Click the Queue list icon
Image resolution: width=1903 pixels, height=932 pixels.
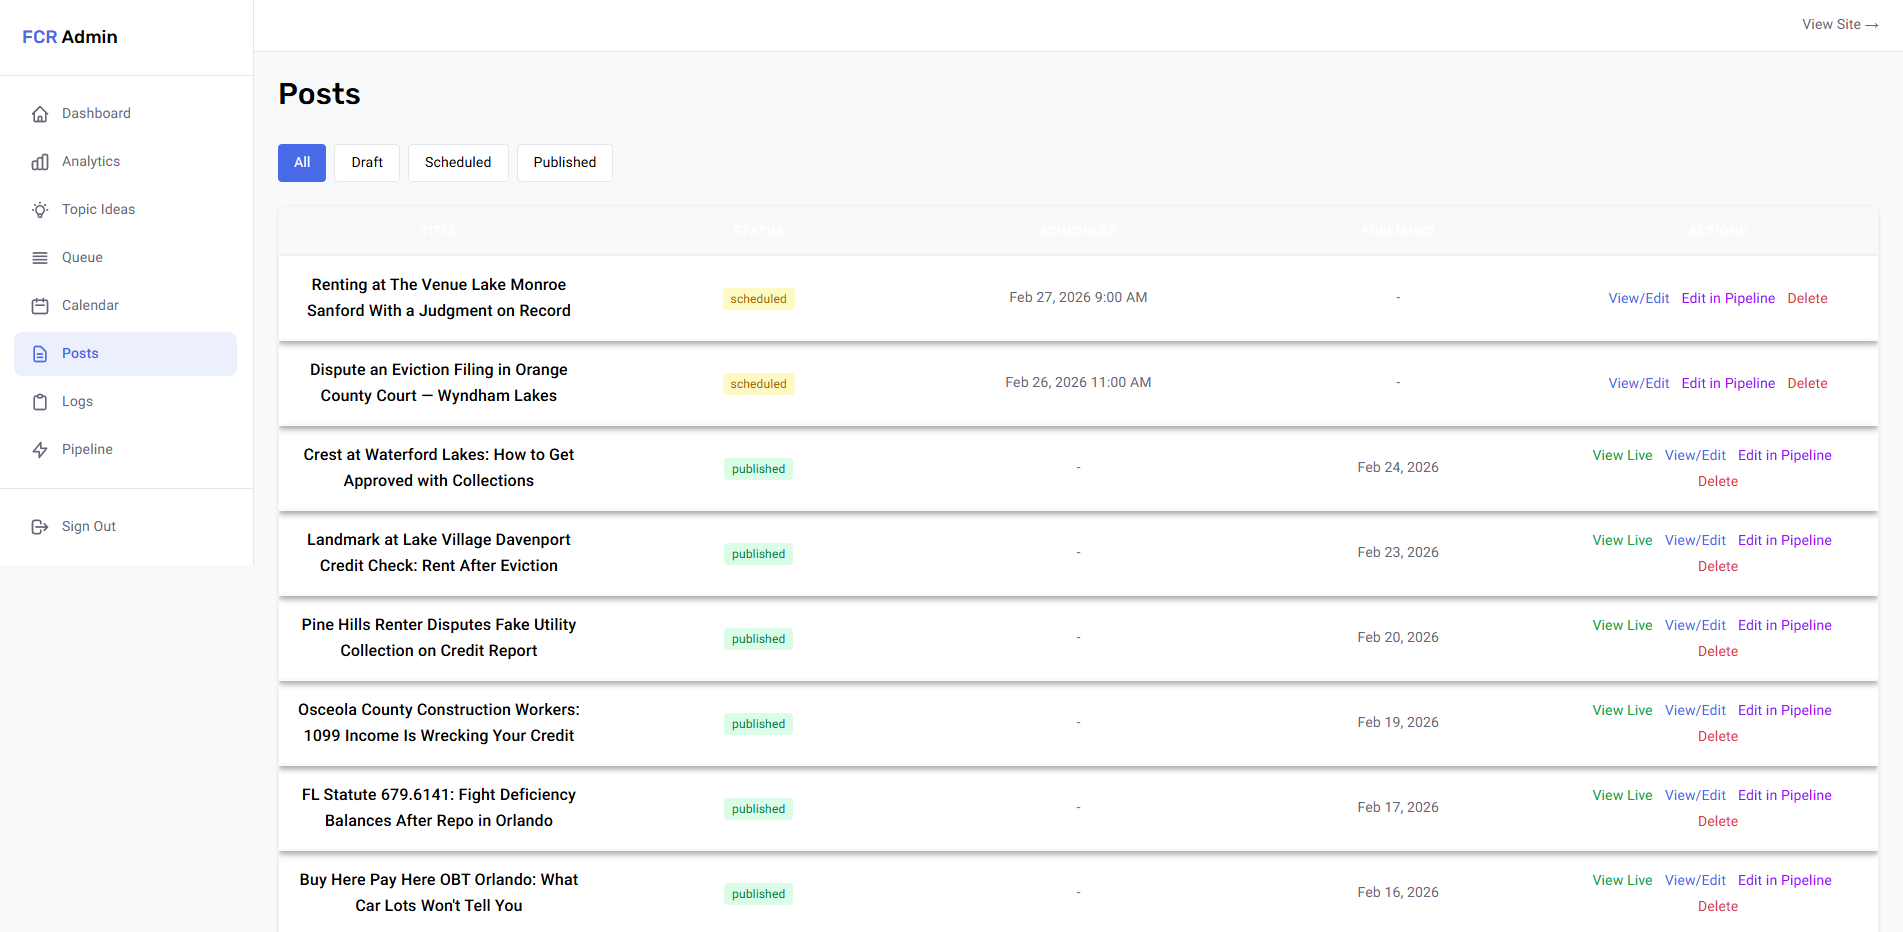(x=40, y=258)
